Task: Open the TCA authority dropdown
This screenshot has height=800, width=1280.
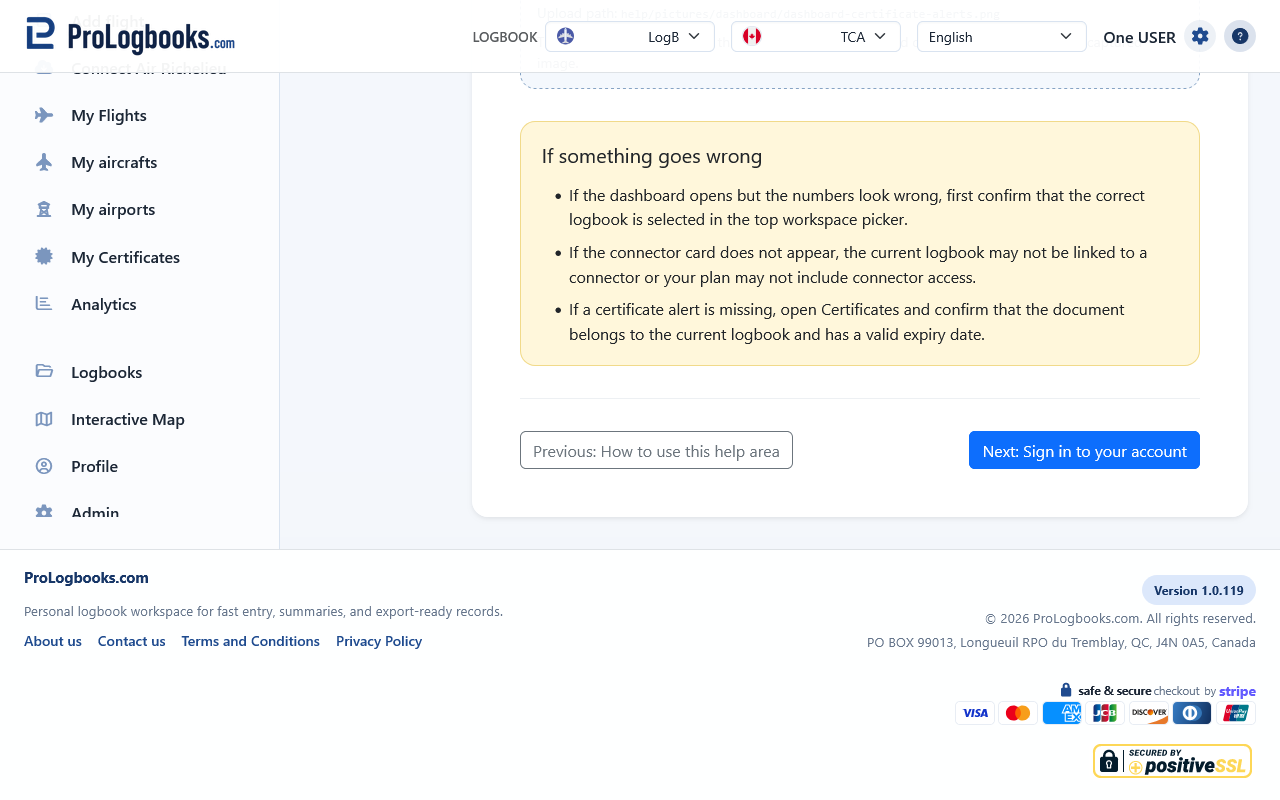Action: click(x=816, y=37)
